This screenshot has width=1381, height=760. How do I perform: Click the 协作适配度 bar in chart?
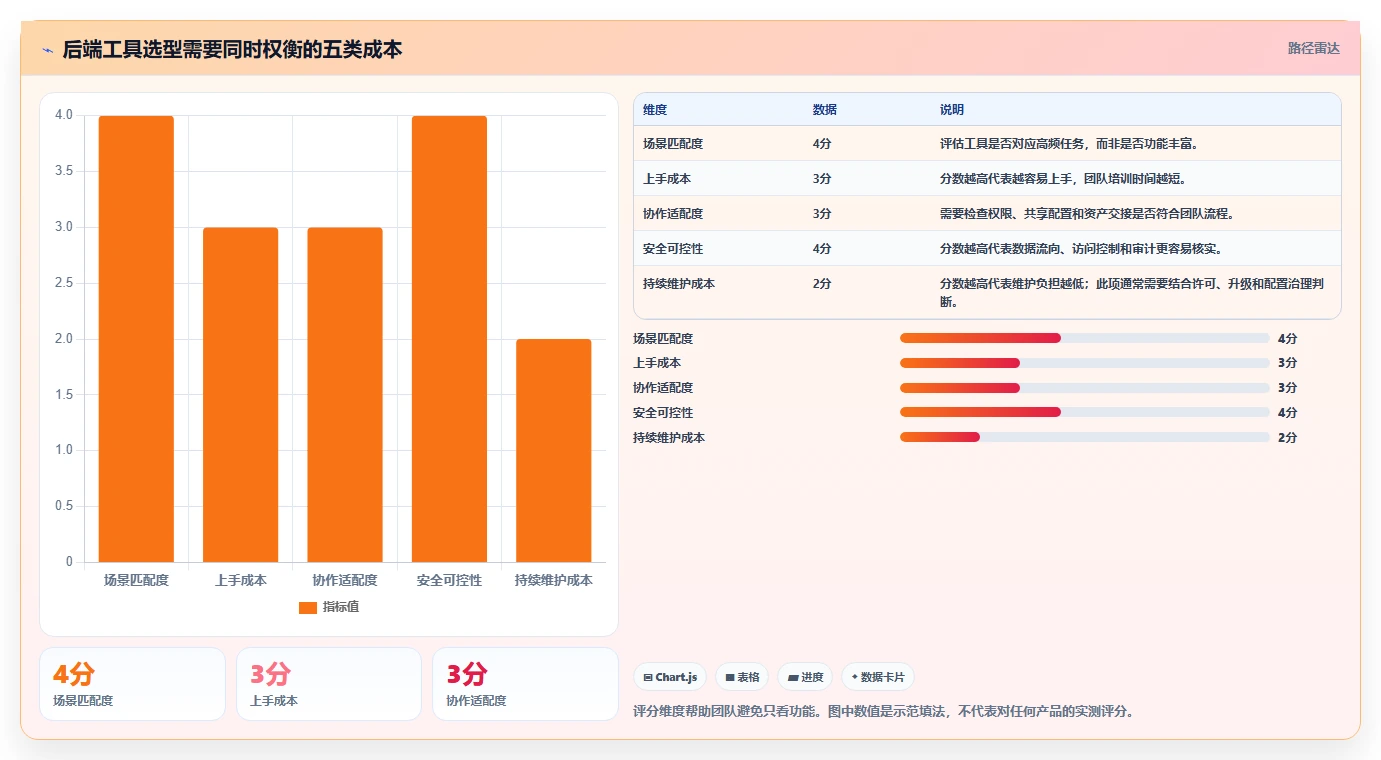click(345, 395)
